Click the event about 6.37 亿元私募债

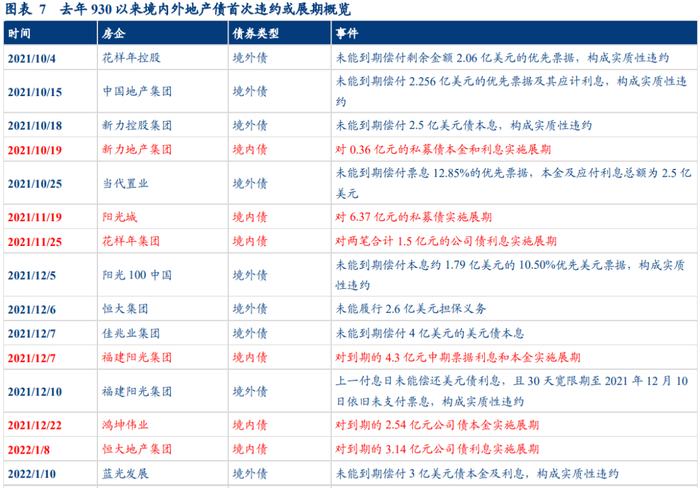point(413,217)
